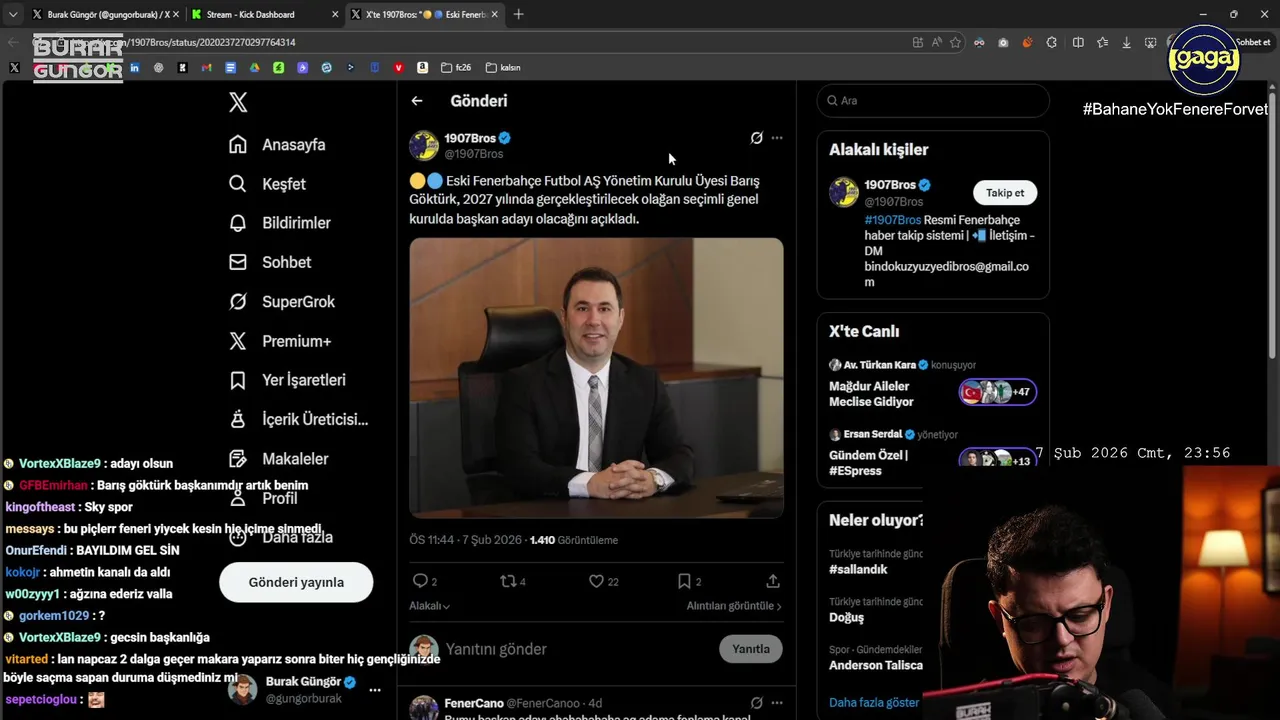Click the Gönderi yayınla button

tap(296, 582)
